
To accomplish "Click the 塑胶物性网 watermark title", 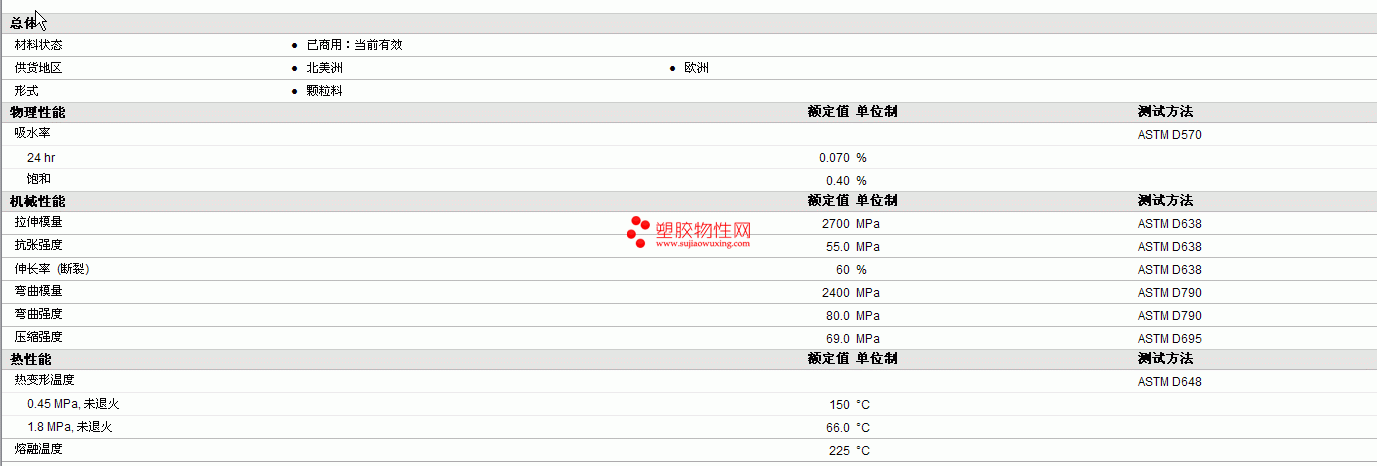I will 703,229.
